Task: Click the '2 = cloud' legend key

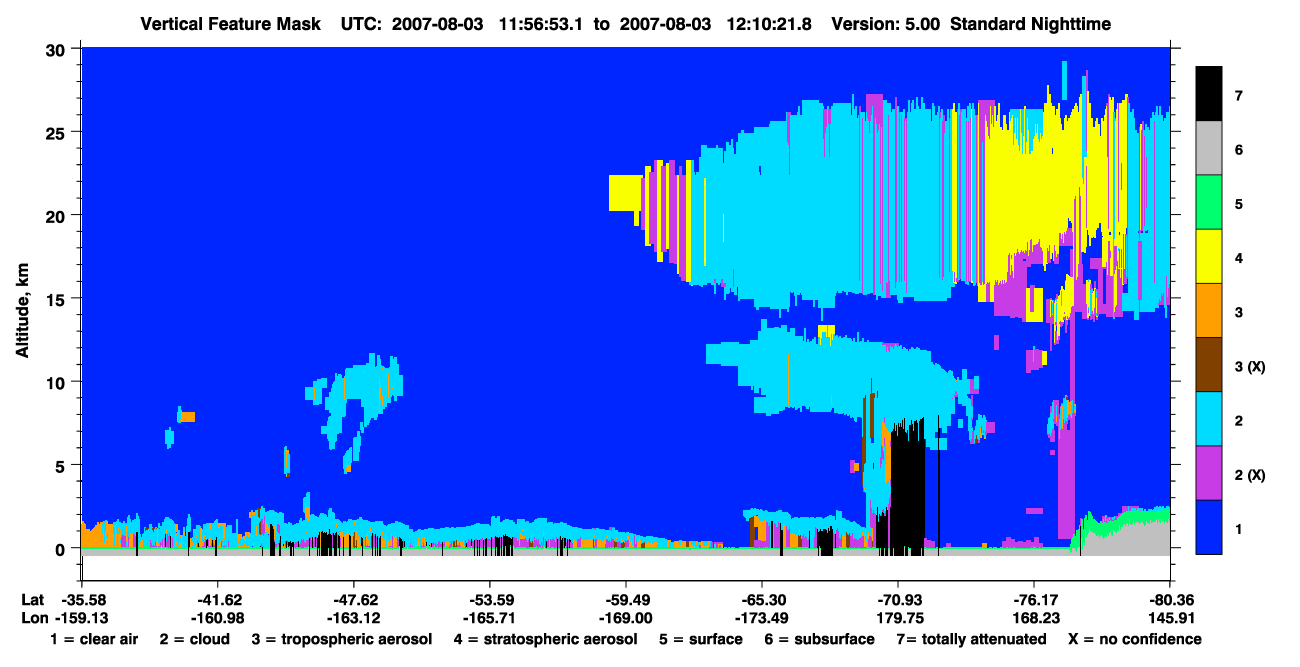Action: pyautogui.click(x=194, y=639)
